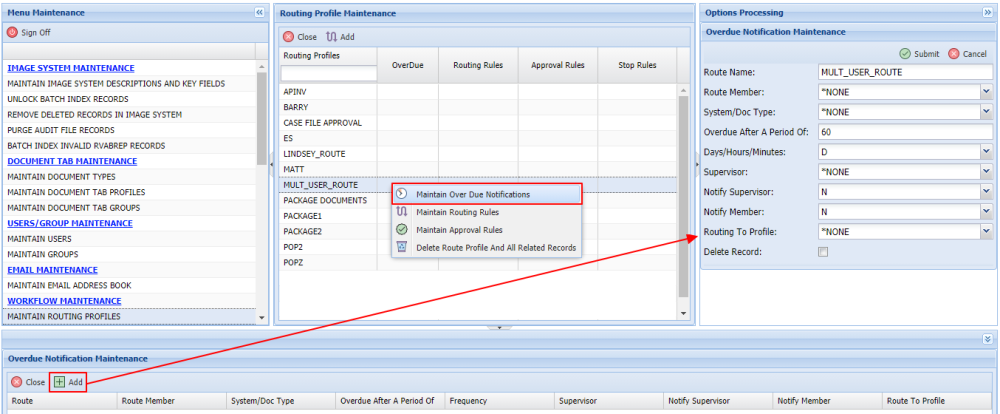Open USERS/GROUP MAINTENANCE link
Screen dimensions: 1000x414
click(x=70, y=223)
